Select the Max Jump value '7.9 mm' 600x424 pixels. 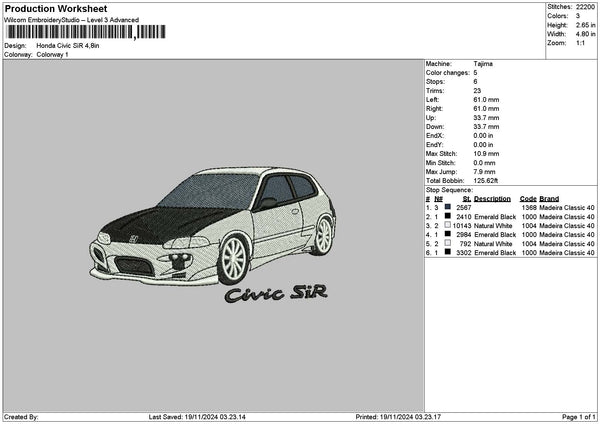click(484, 172)
